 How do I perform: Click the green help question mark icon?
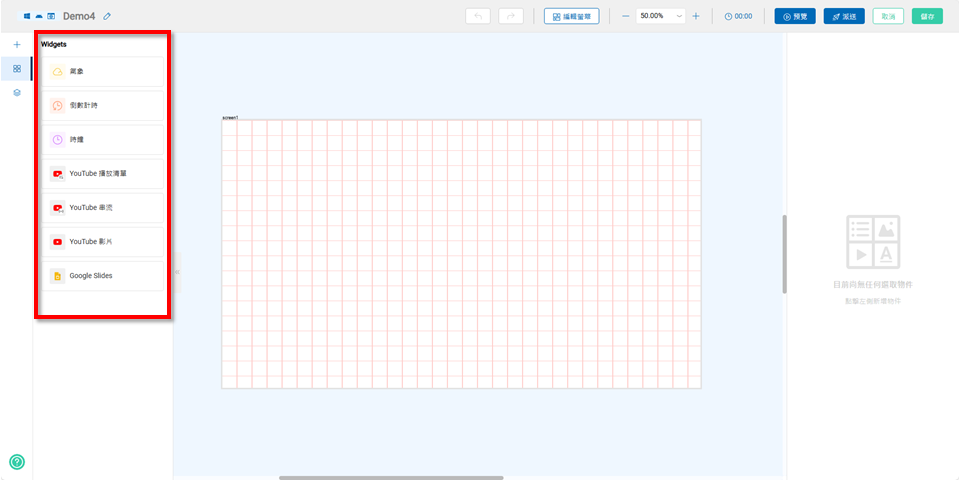(x=16, y=462)
